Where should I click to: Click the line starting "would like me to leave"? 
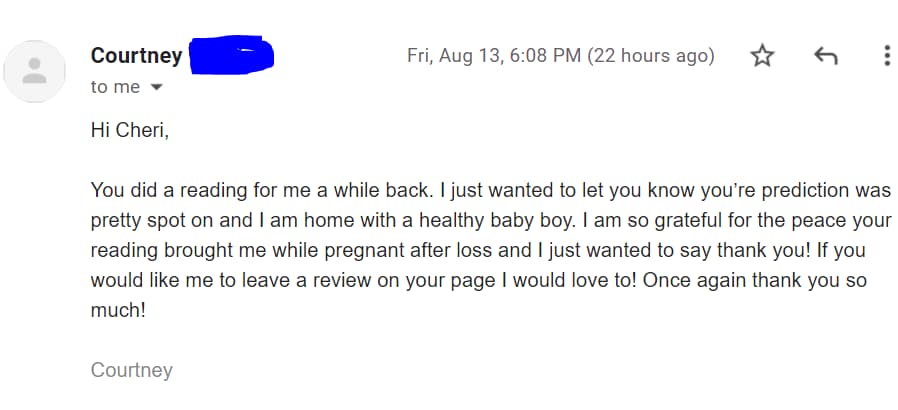478,280
